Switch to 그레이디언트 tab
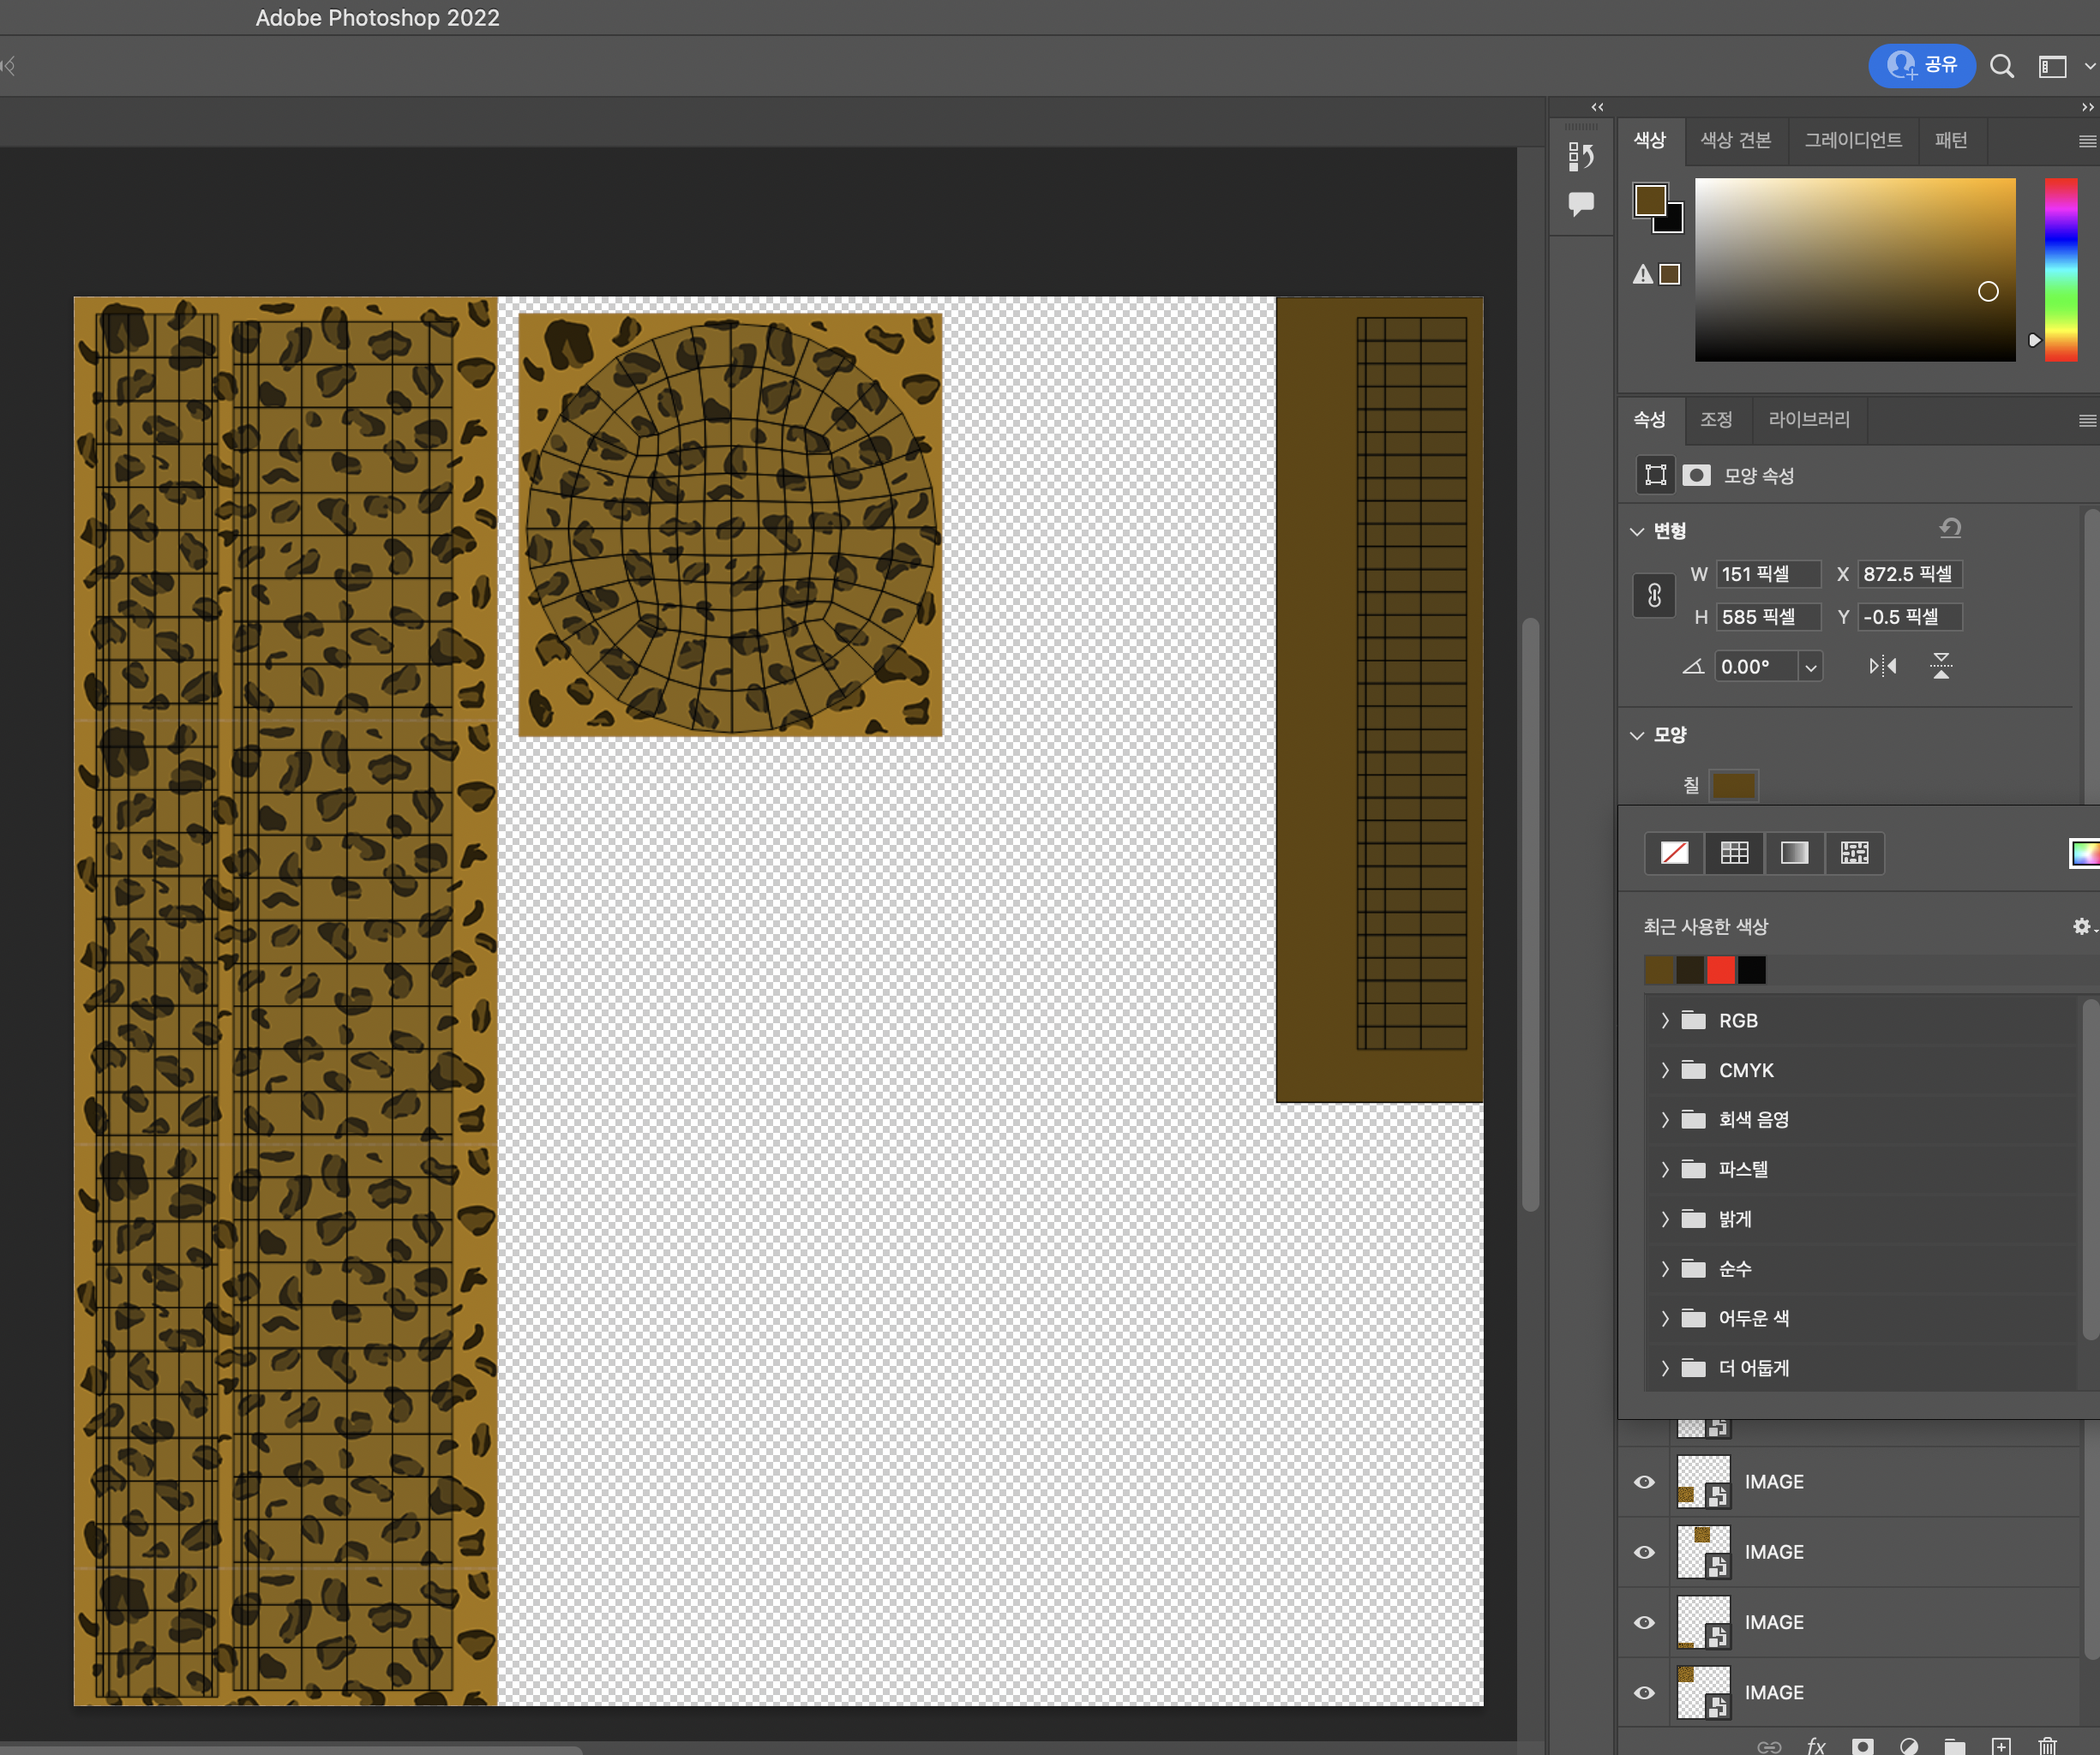2100x1755 pixels. (1852, 138)
